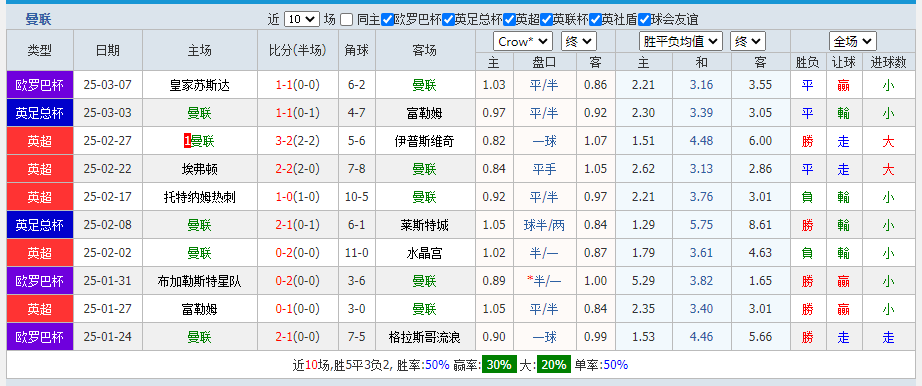The image size is (922, 386).
Task: Click 伊普斯维奇 away team link
Action: [x=425, y=141]
